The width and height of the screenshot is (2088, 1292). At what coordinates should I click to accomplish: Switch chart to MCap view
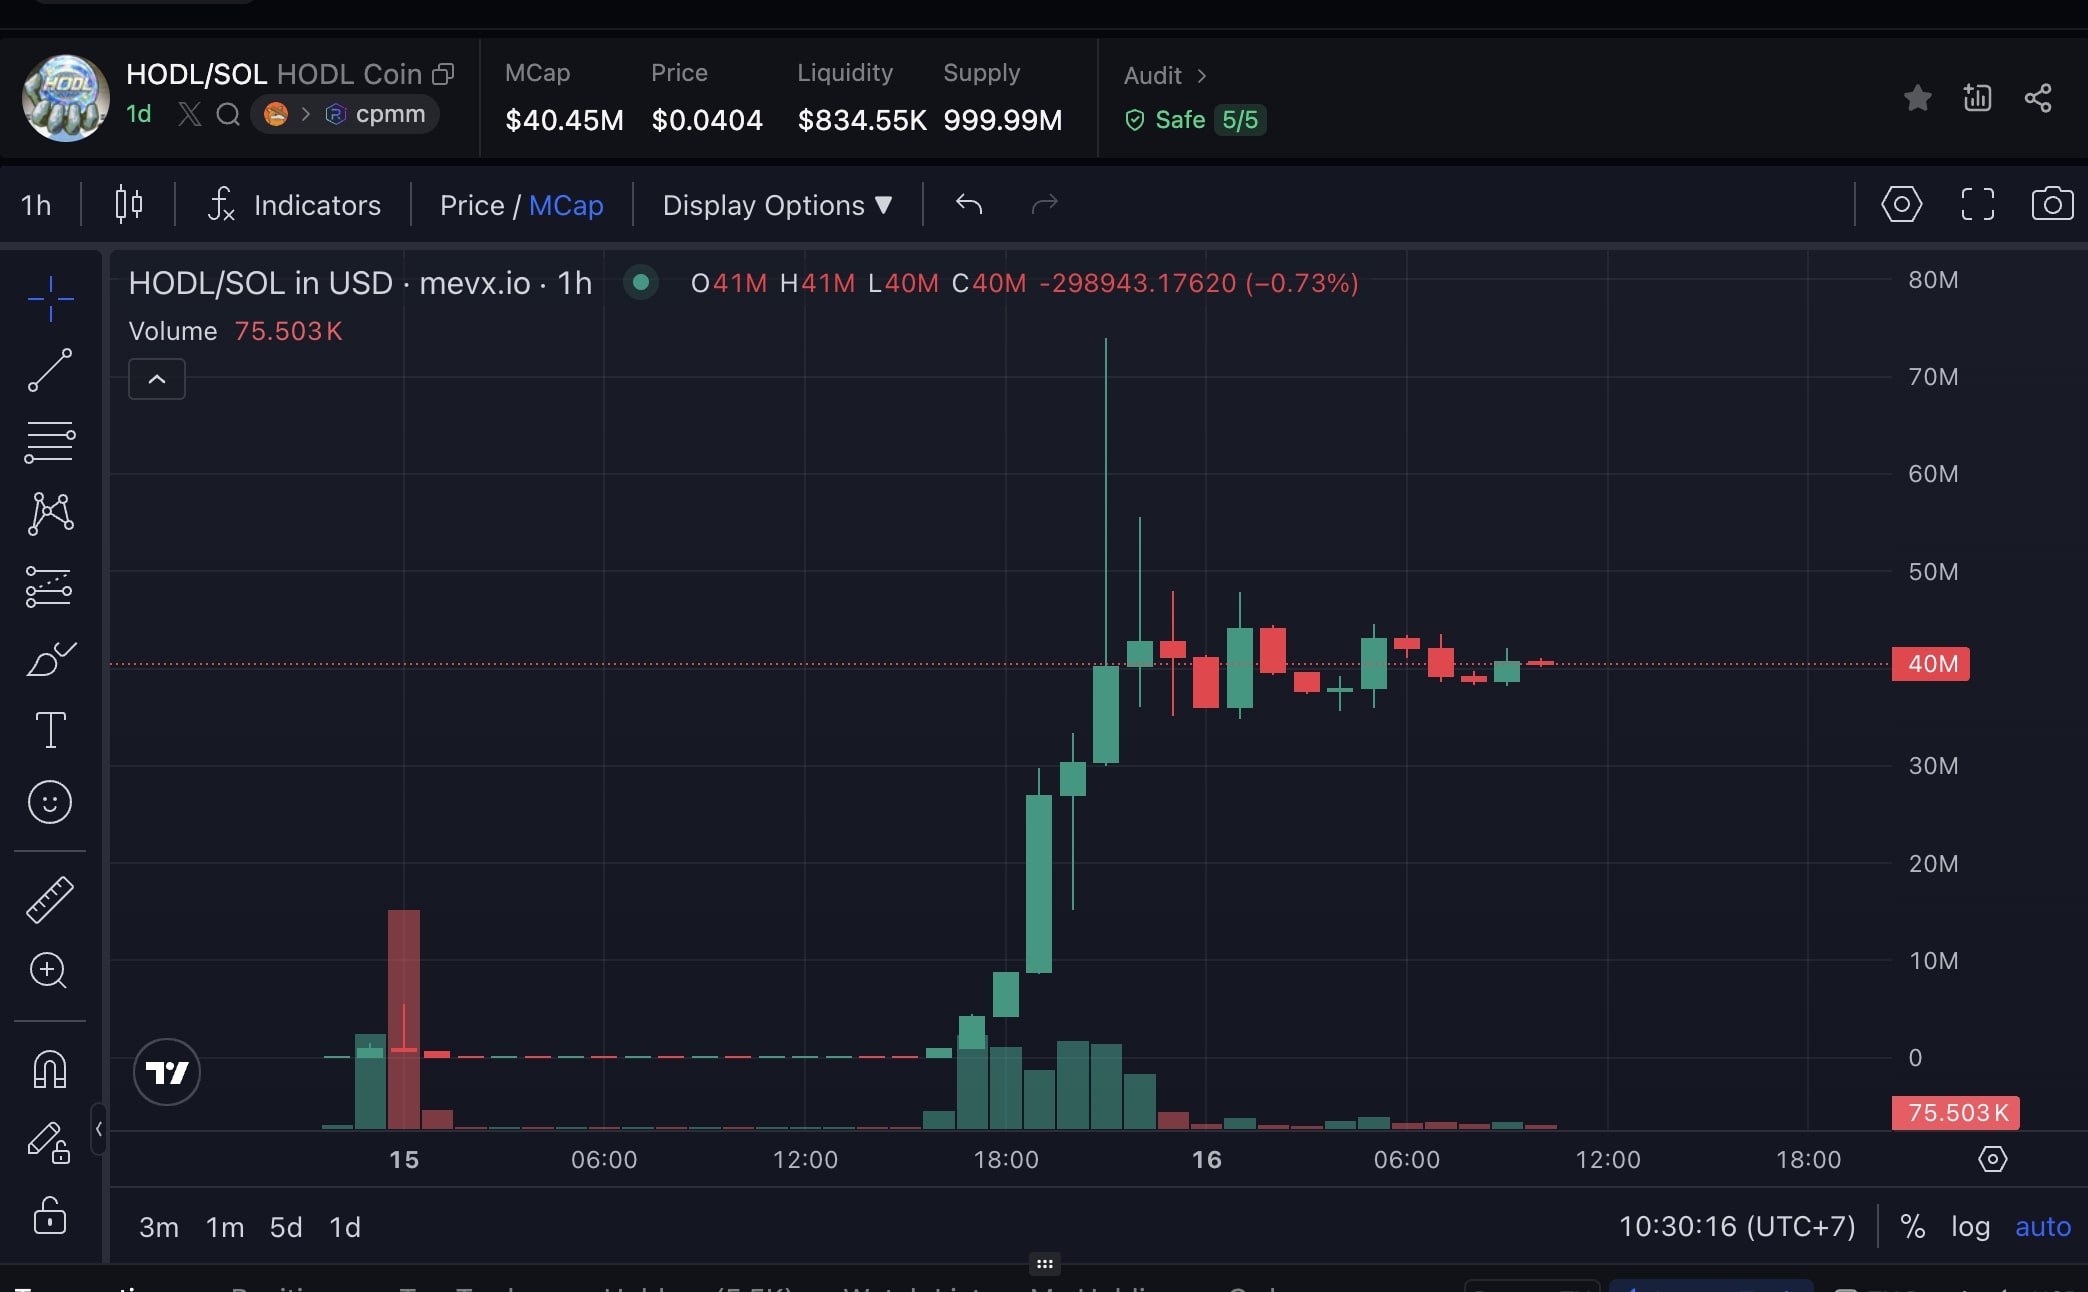click(x=566, y=205)
